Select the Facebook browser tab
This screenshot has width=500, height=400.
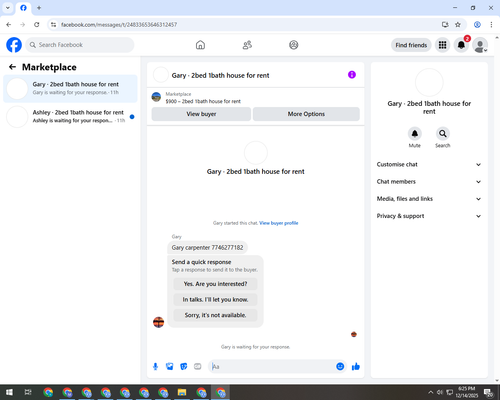[23, 8]
